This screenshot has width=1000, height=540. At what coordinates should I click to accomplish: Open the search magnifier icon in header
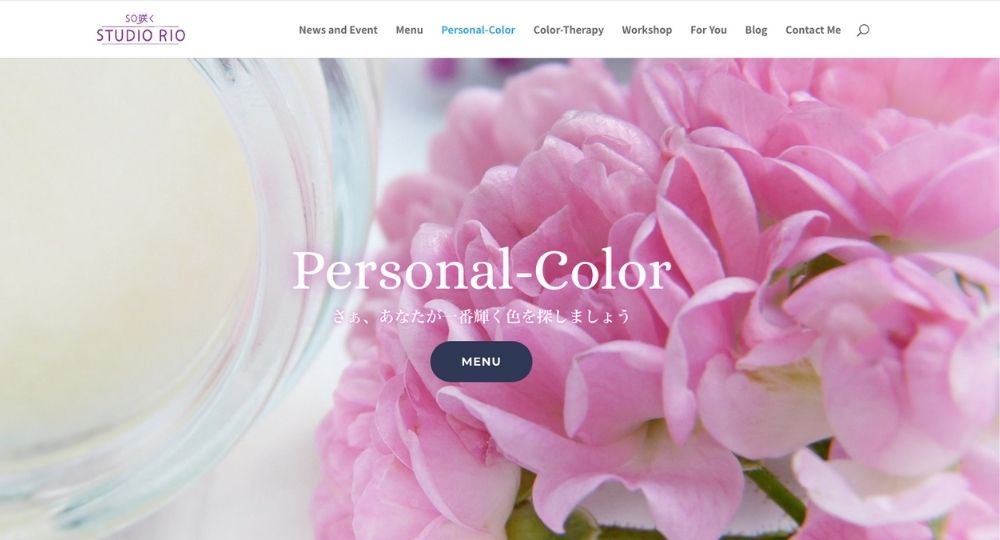tap(862, 30)
